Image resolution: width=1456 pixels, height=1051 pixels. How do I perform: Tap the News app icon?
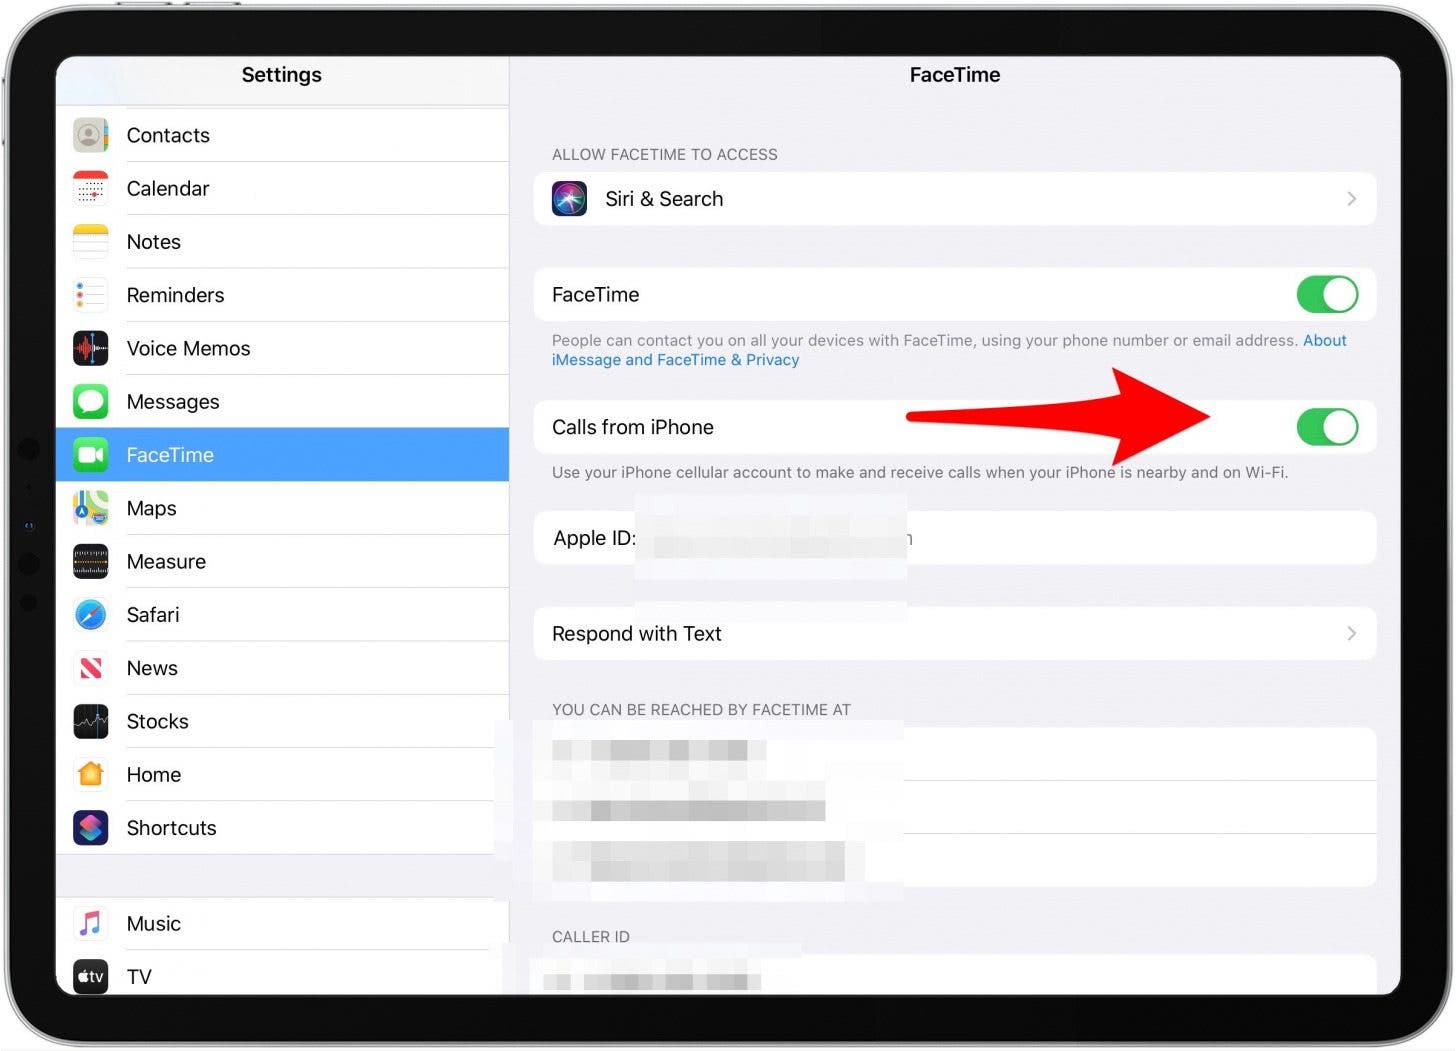pyautogui.click(x=91, y=668)
